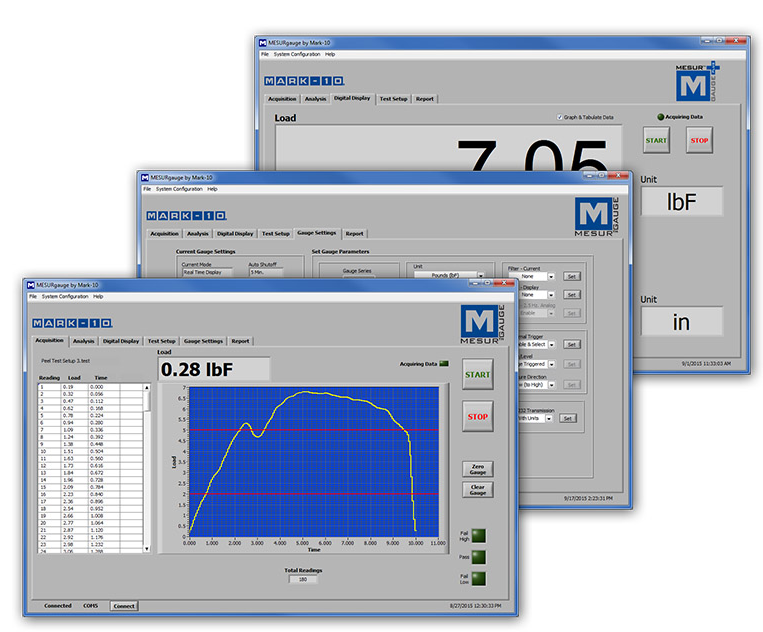
Task: Open the Auto Shutoff 5 Min. field
Action: (x=265, y=271)
